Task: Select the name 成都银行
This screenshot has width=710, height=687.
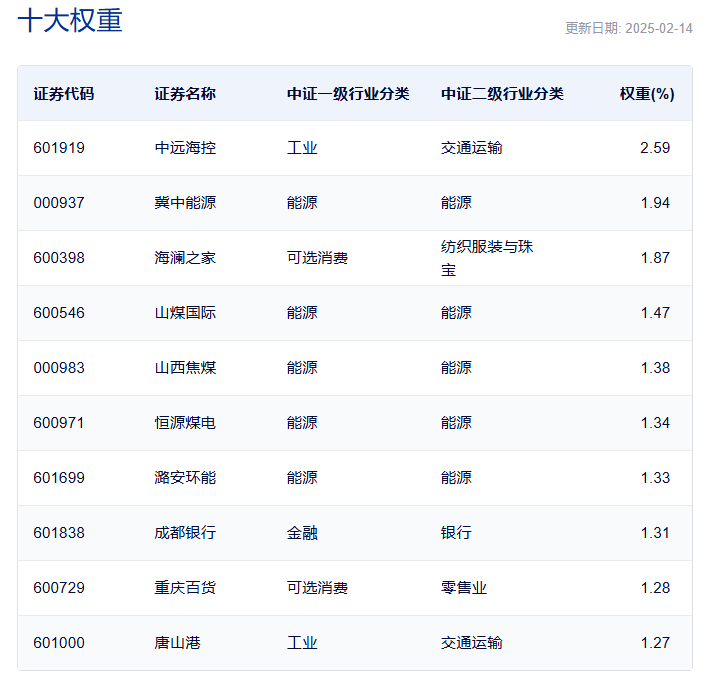Action: pos(185,533)
